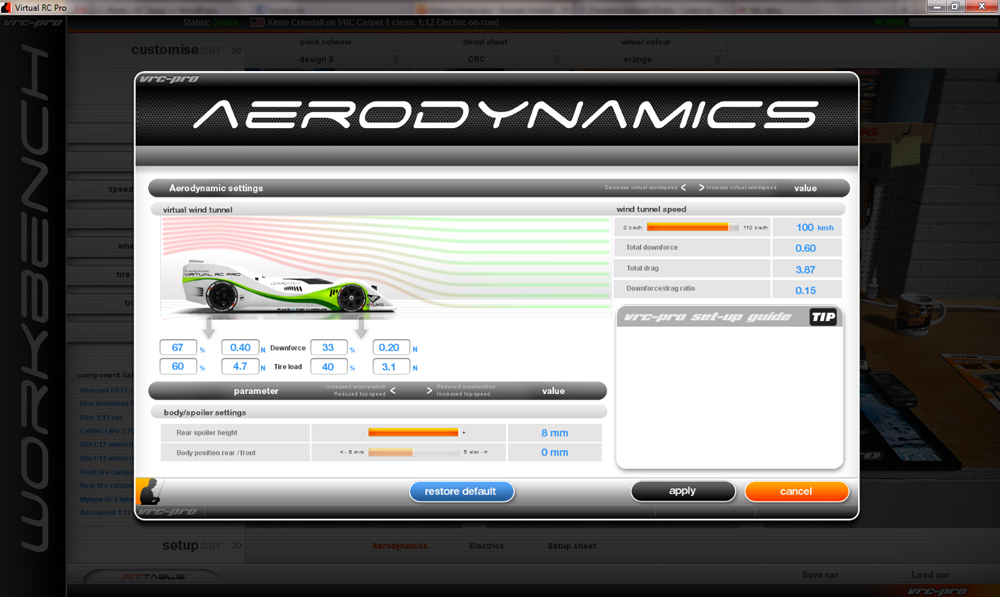Click the Body position rear / front label

tap(216, 453)
